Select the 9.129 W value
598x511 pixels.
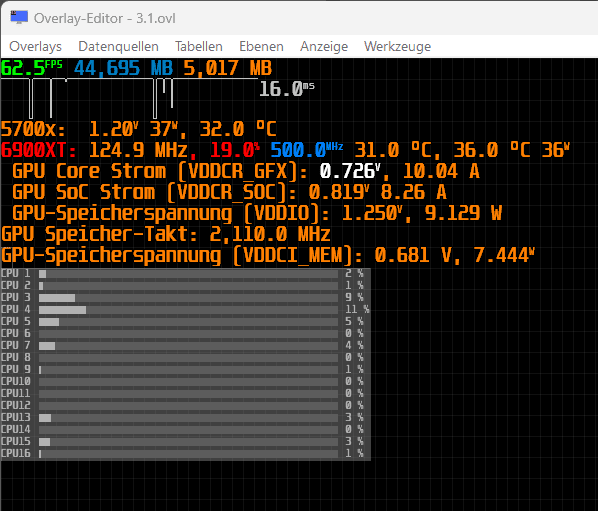coord(463,213)
